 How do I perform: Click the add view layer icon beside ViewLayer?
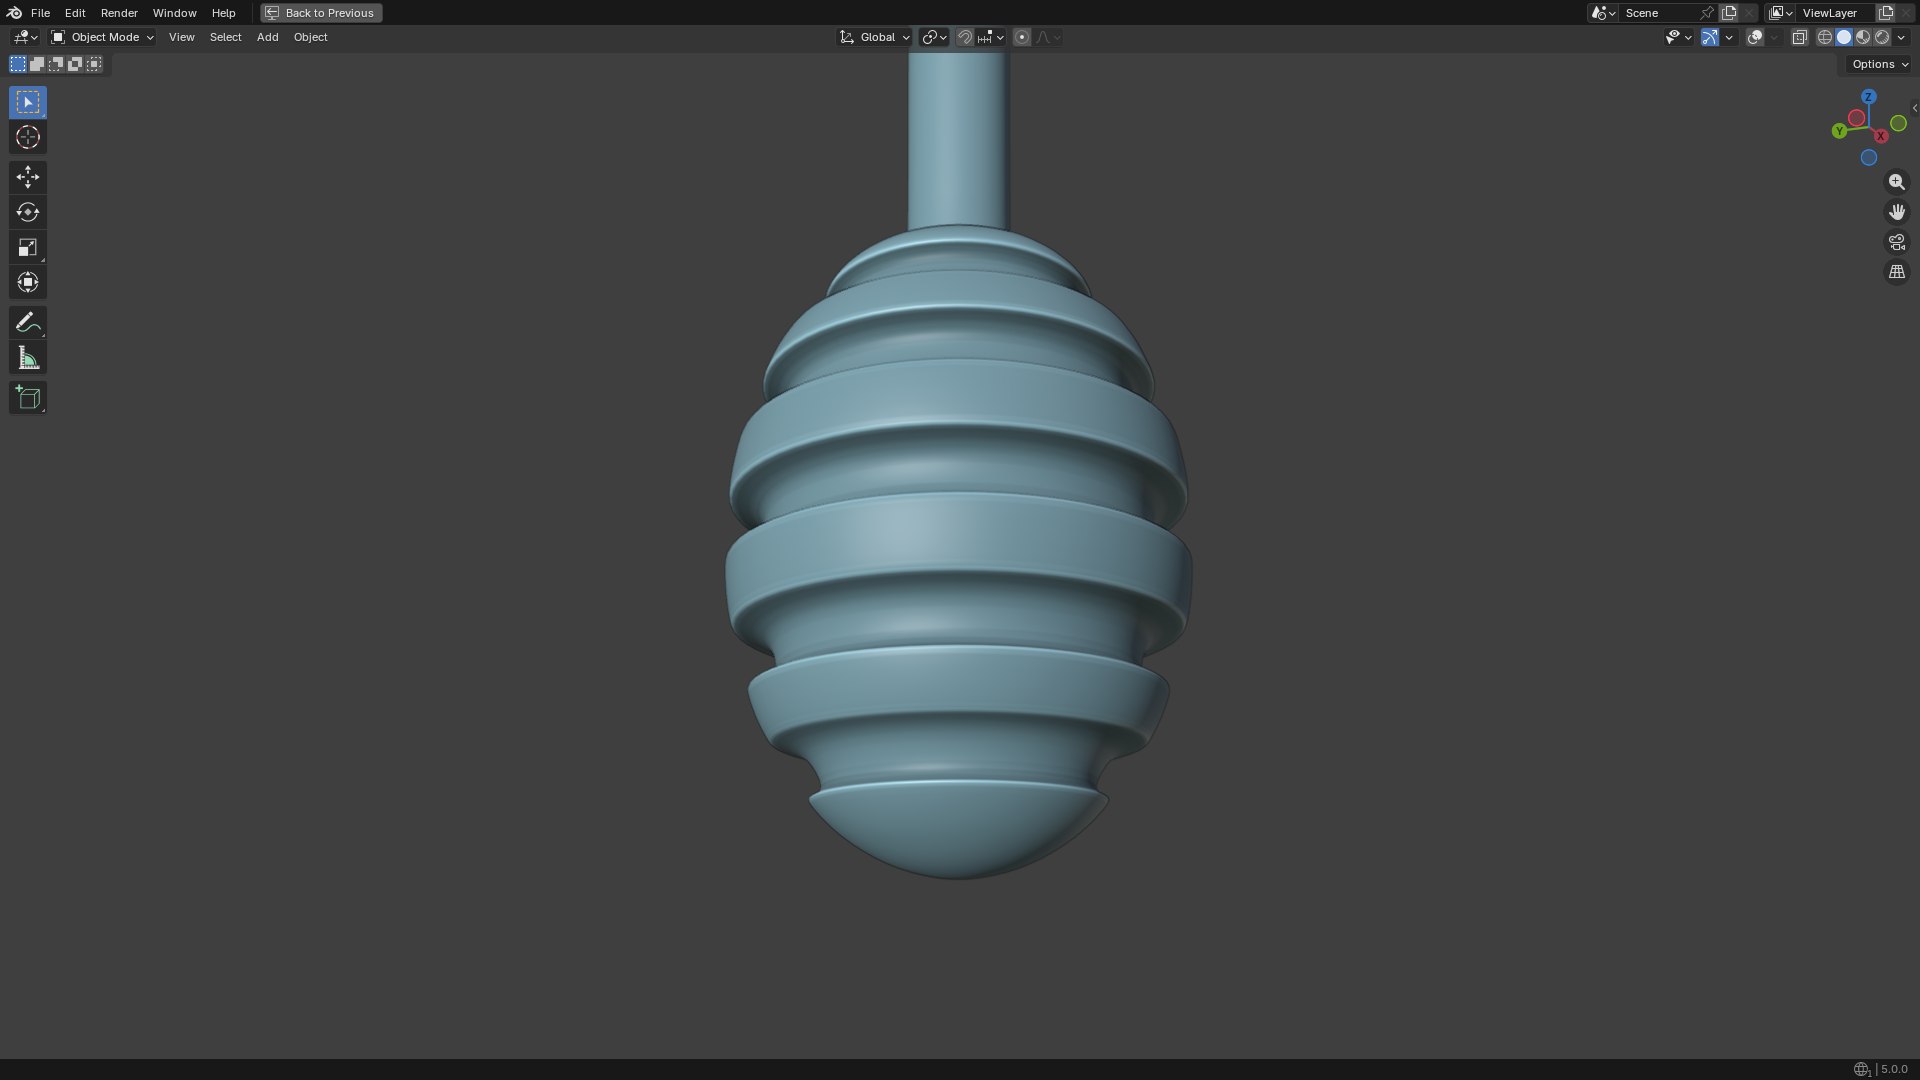[1886, 13]
